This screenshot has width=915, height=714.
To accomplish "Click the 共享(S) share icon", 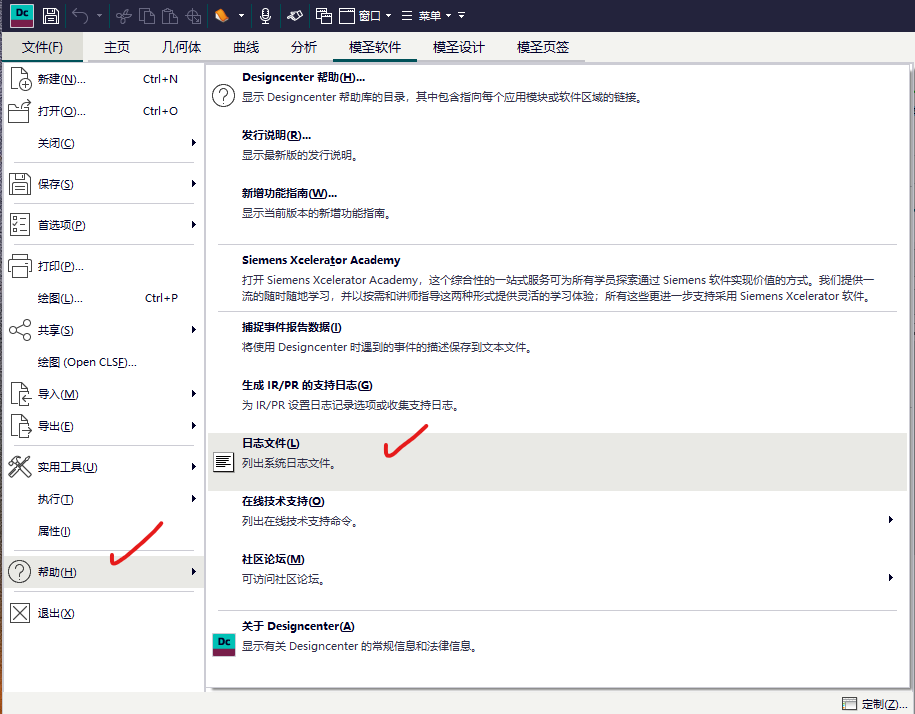I will tap(20, 330).
